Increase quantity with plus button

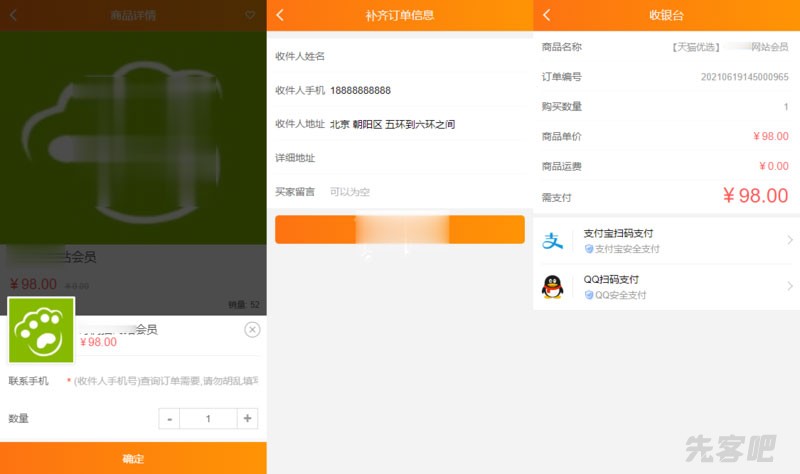[247, 418]
